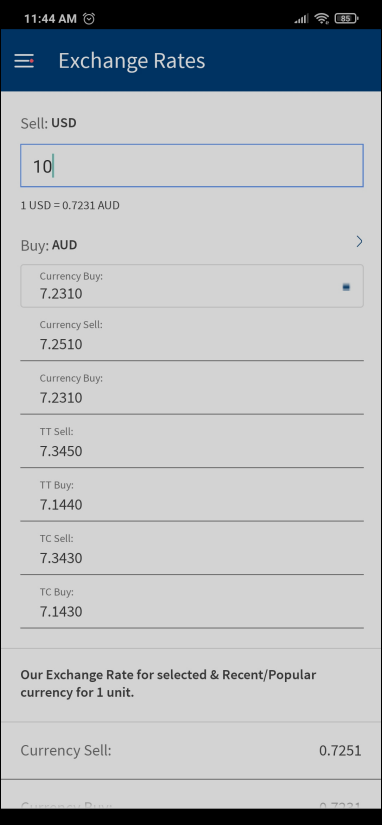This screenshot has height=825, width=382.
Task: Pick the TC Sell 7.3430 option
Action: (192, 548)
